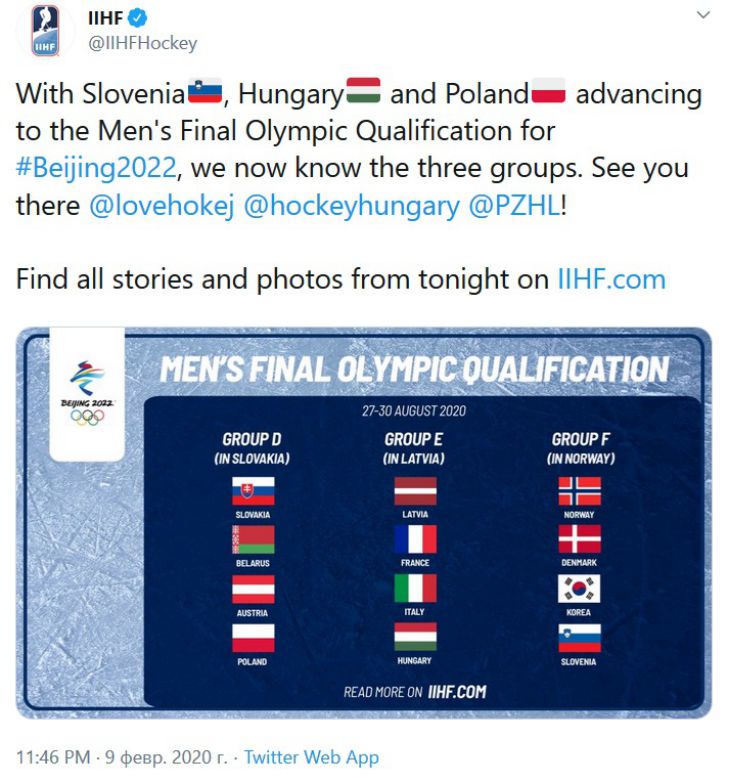Click the verified badge next to IIHF
Image resolution: width=729 pixels, height=782 pixels.
(141, 17)
